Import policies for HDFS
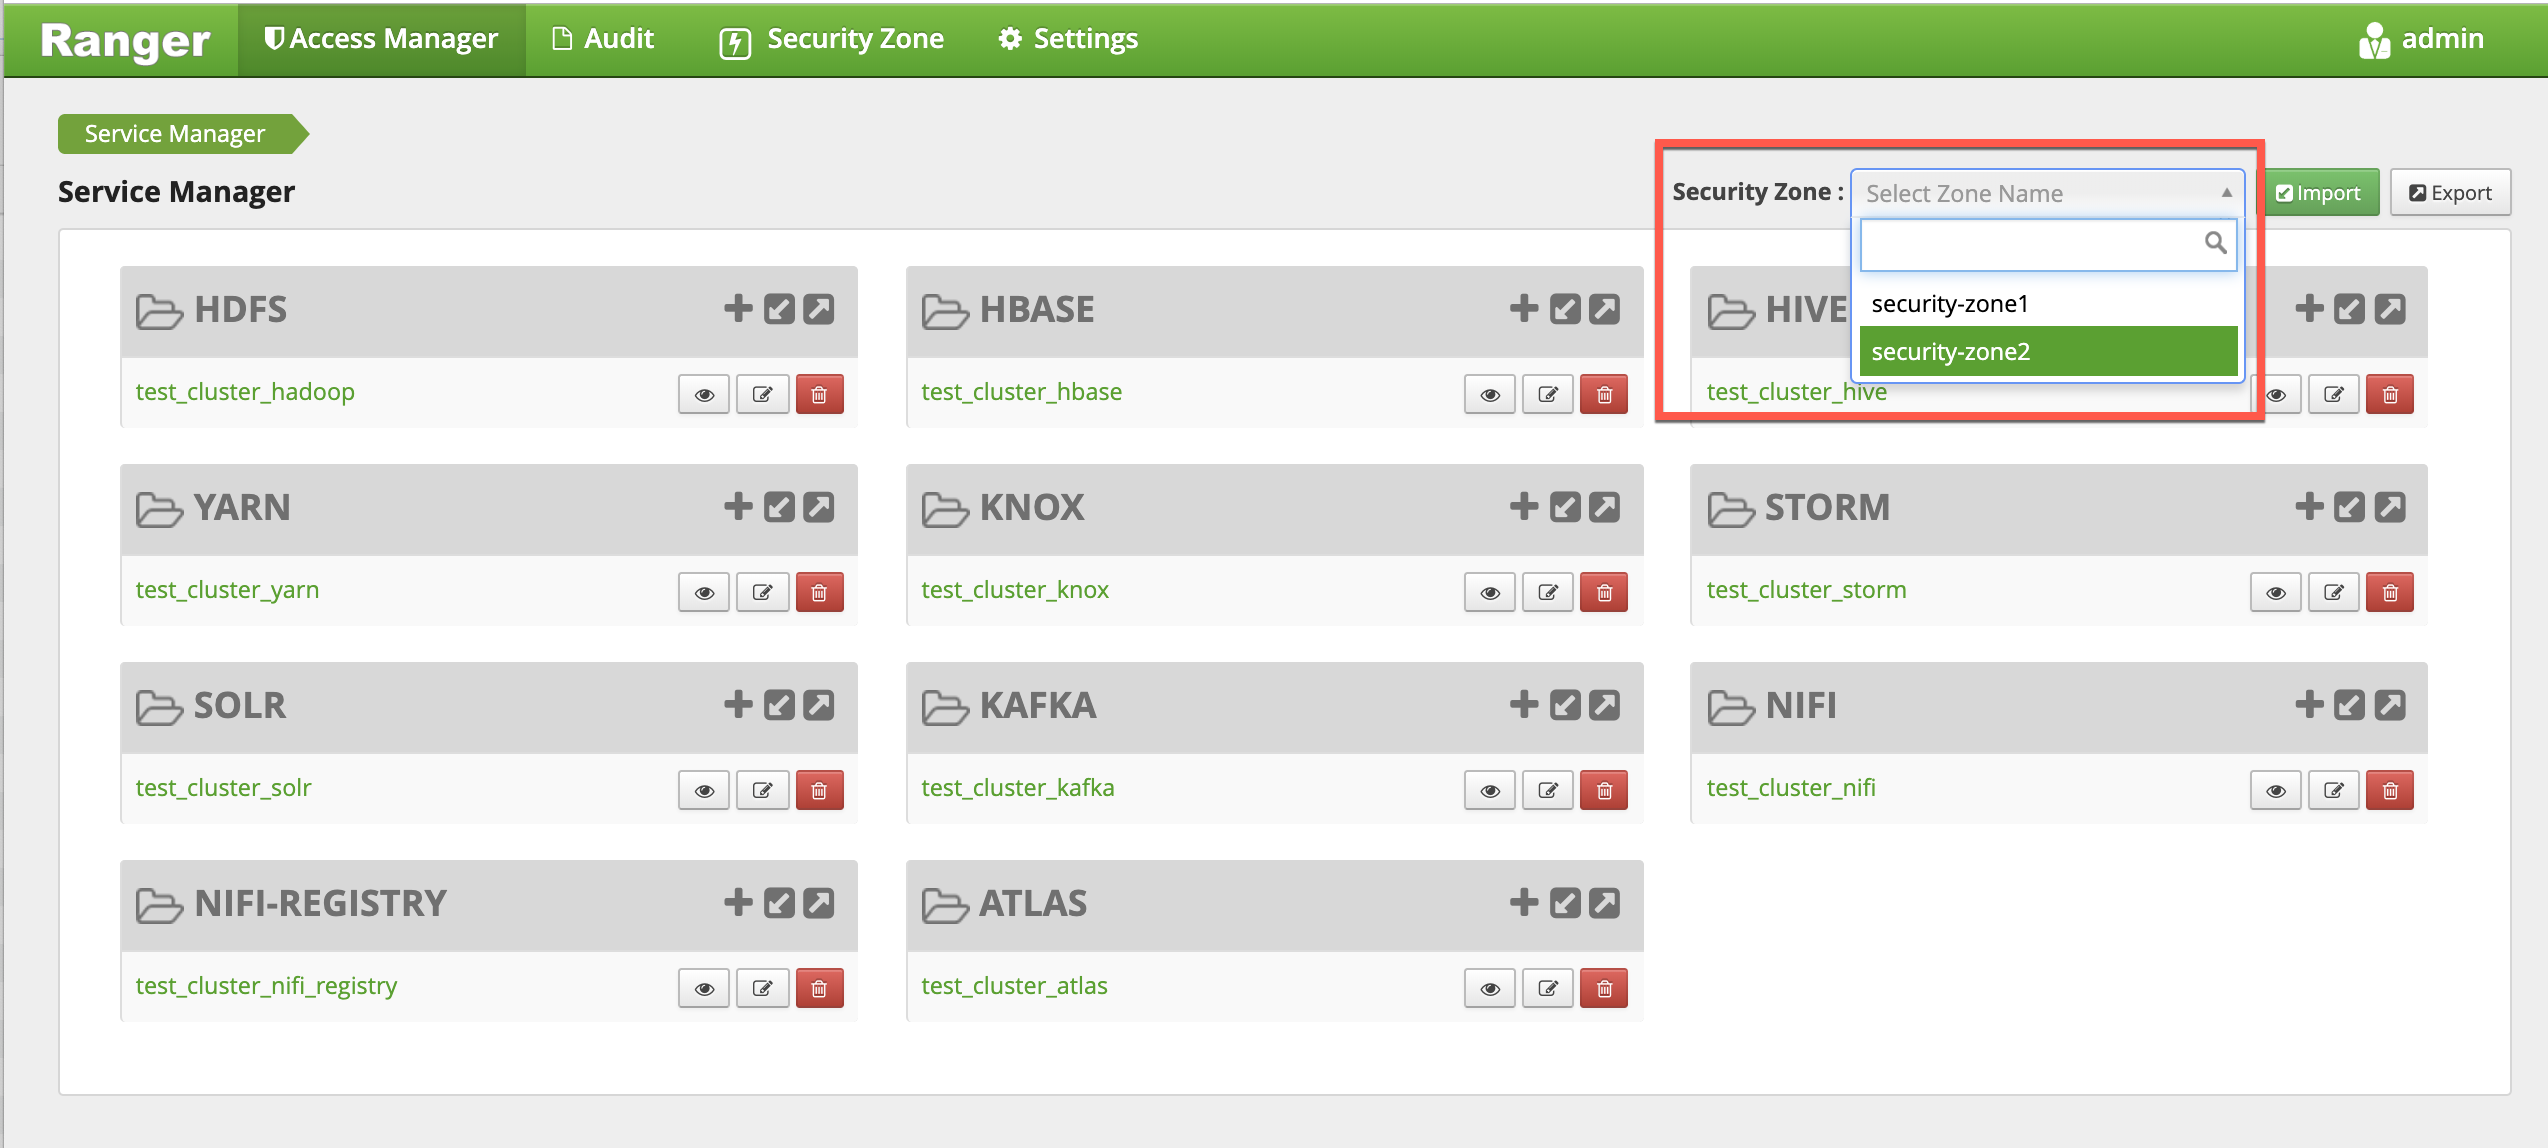The height and width of the screenshot is (1148, 2548). 779,308
